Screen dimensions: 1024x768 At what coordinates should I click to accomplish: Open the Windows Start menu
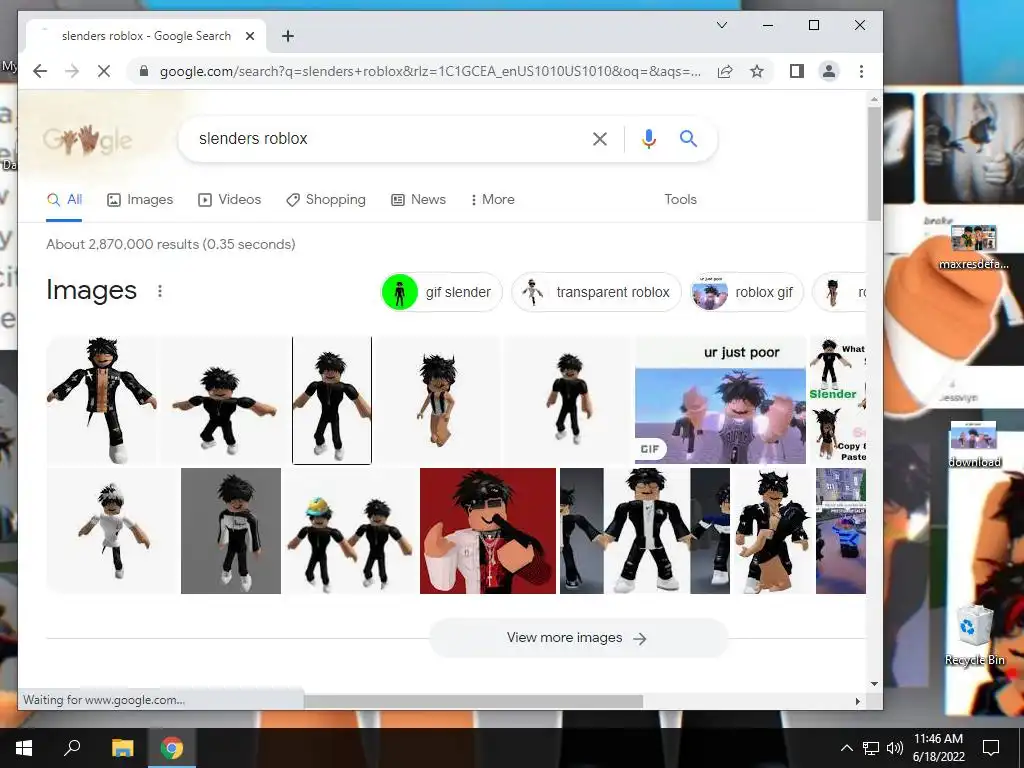click(x=24, y=748)
